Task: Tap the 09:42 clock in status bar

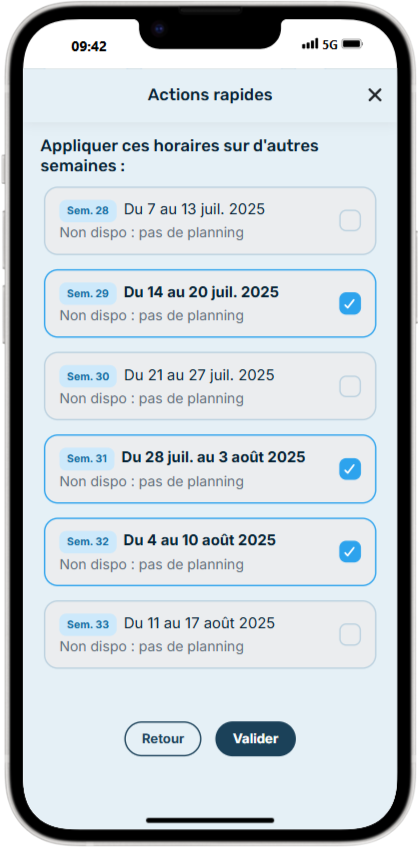Action: click(x=89, y=46)
